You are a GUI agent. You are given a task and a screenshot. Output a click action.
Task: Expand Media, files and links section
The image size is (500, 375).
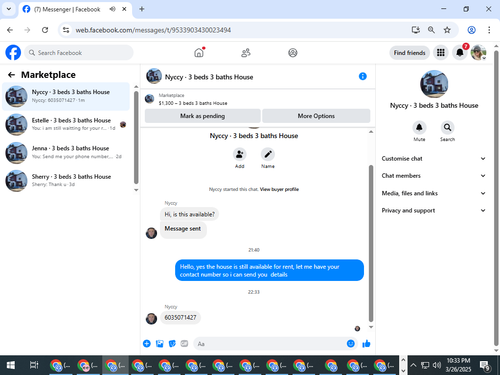(x=433, y=193)
